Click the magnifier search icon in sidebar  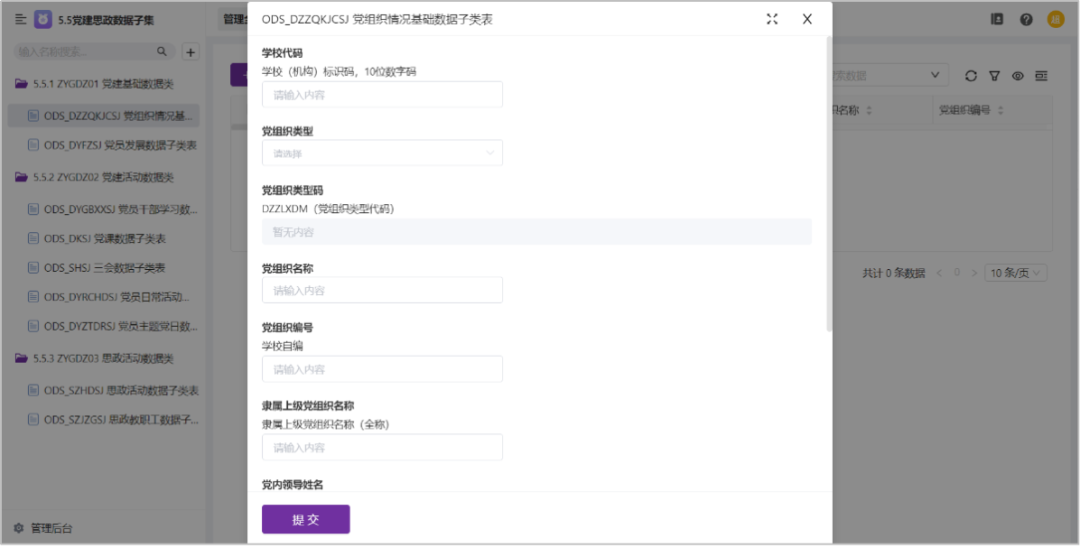pyautogui.click(x=162, y=52)
